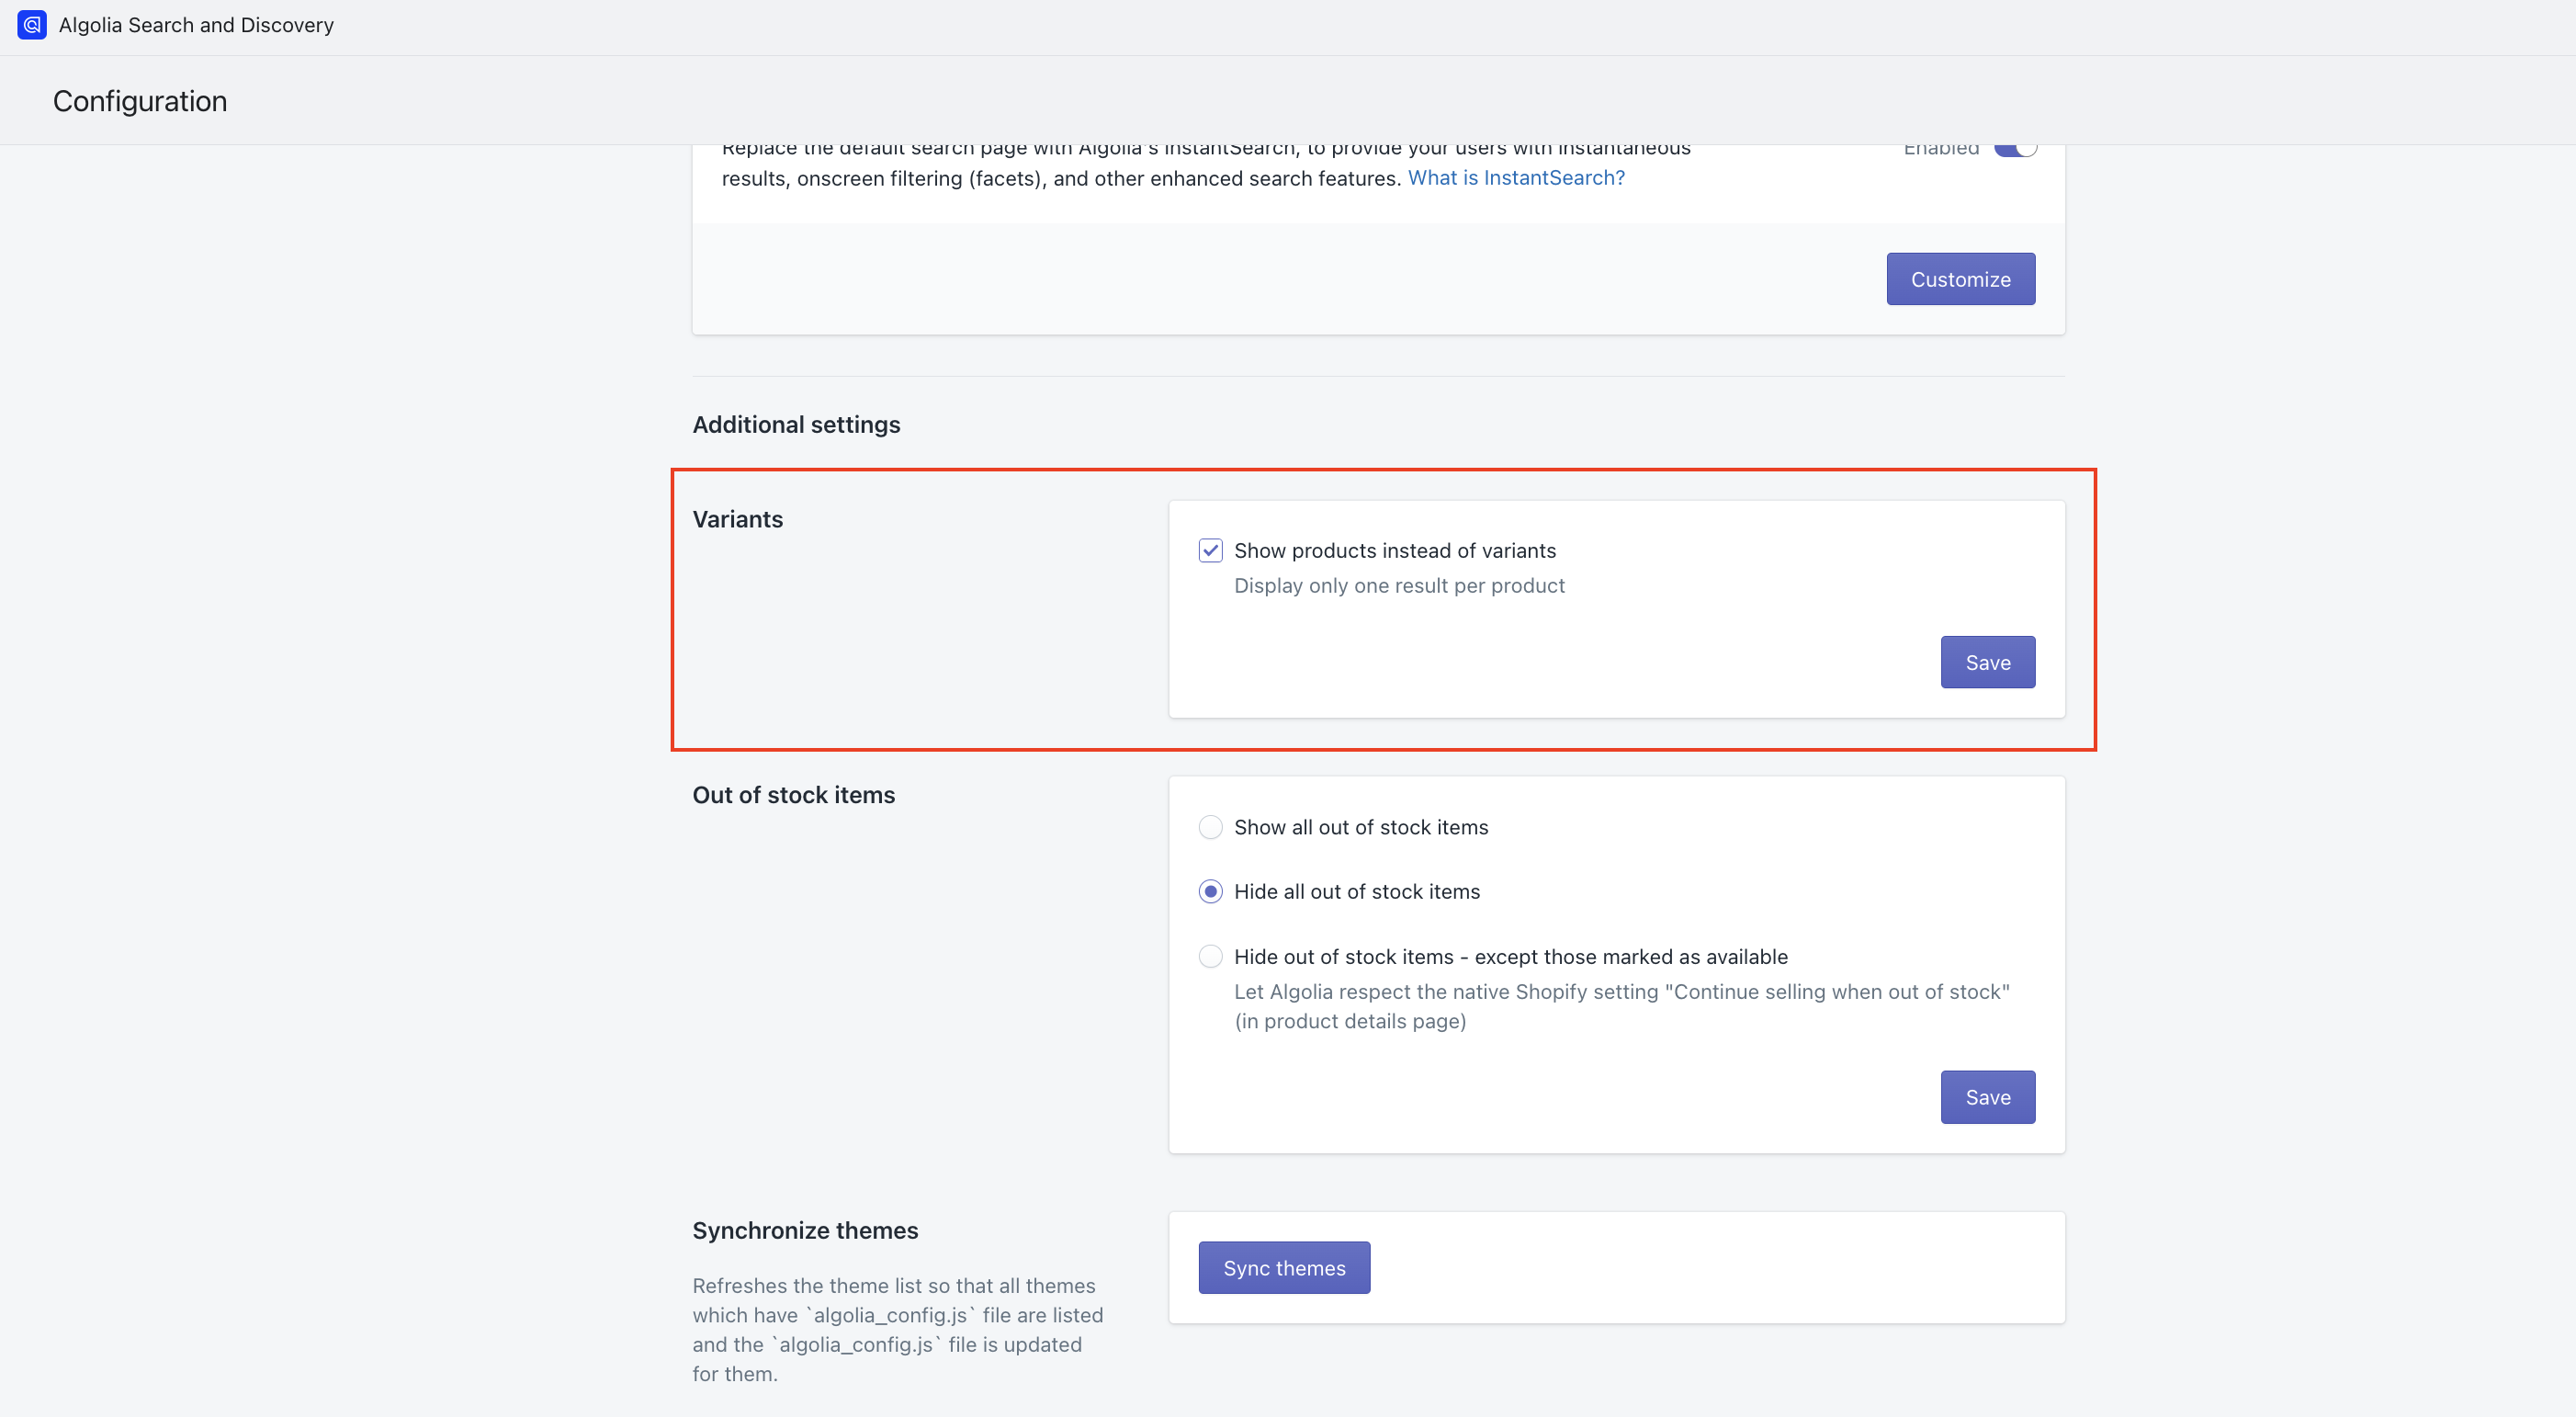Click the Algolia logo icon
The width and height of the screenshot is (2576, 1417).
click(32, 25)
